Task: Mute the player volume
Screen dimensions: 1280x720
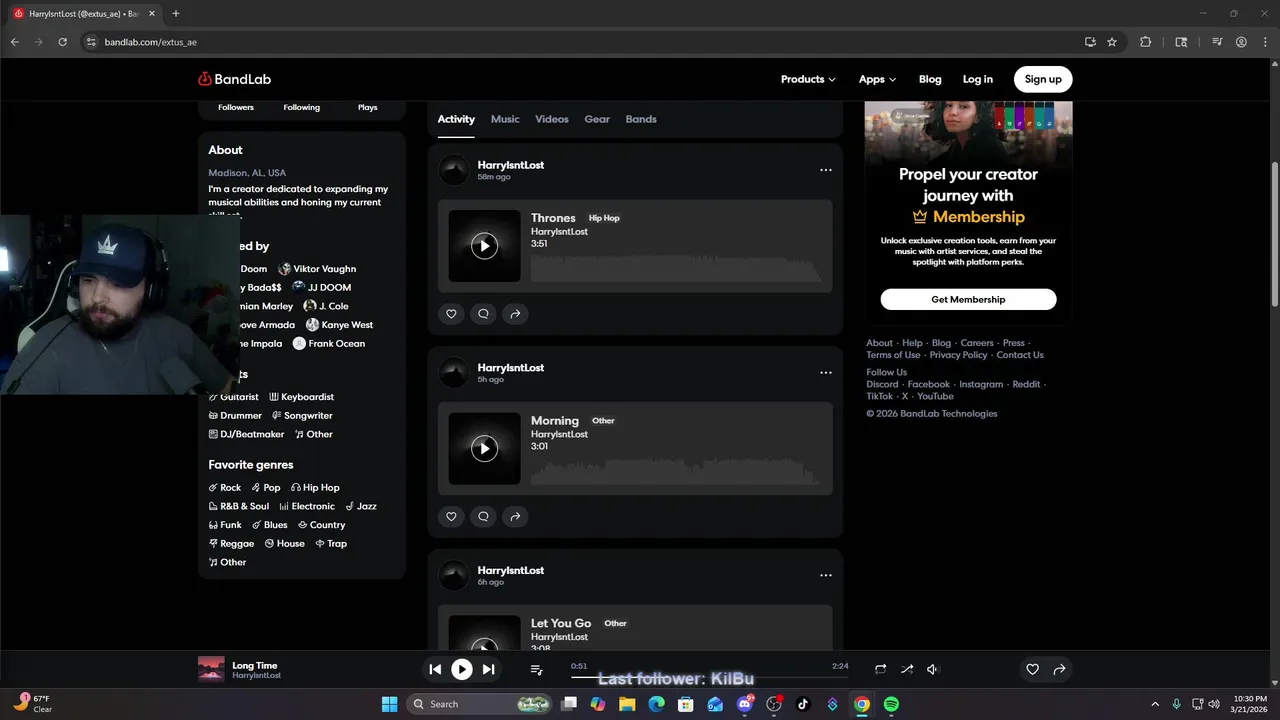Action: tap(932, 670)
